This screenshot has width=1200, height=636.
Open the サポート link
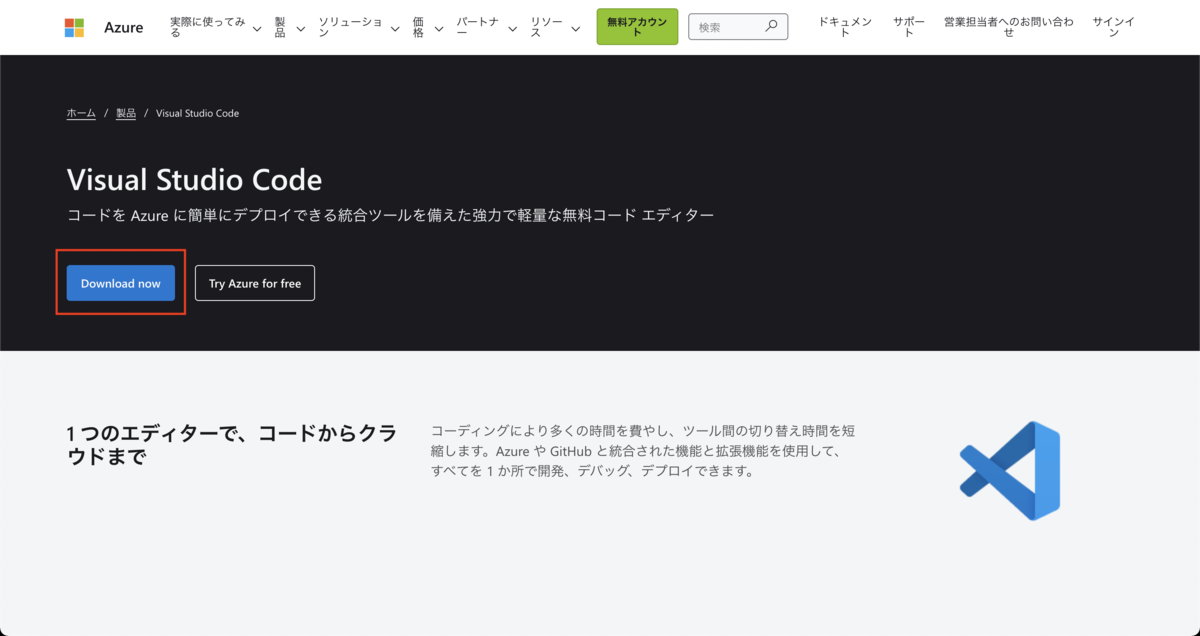909,27
